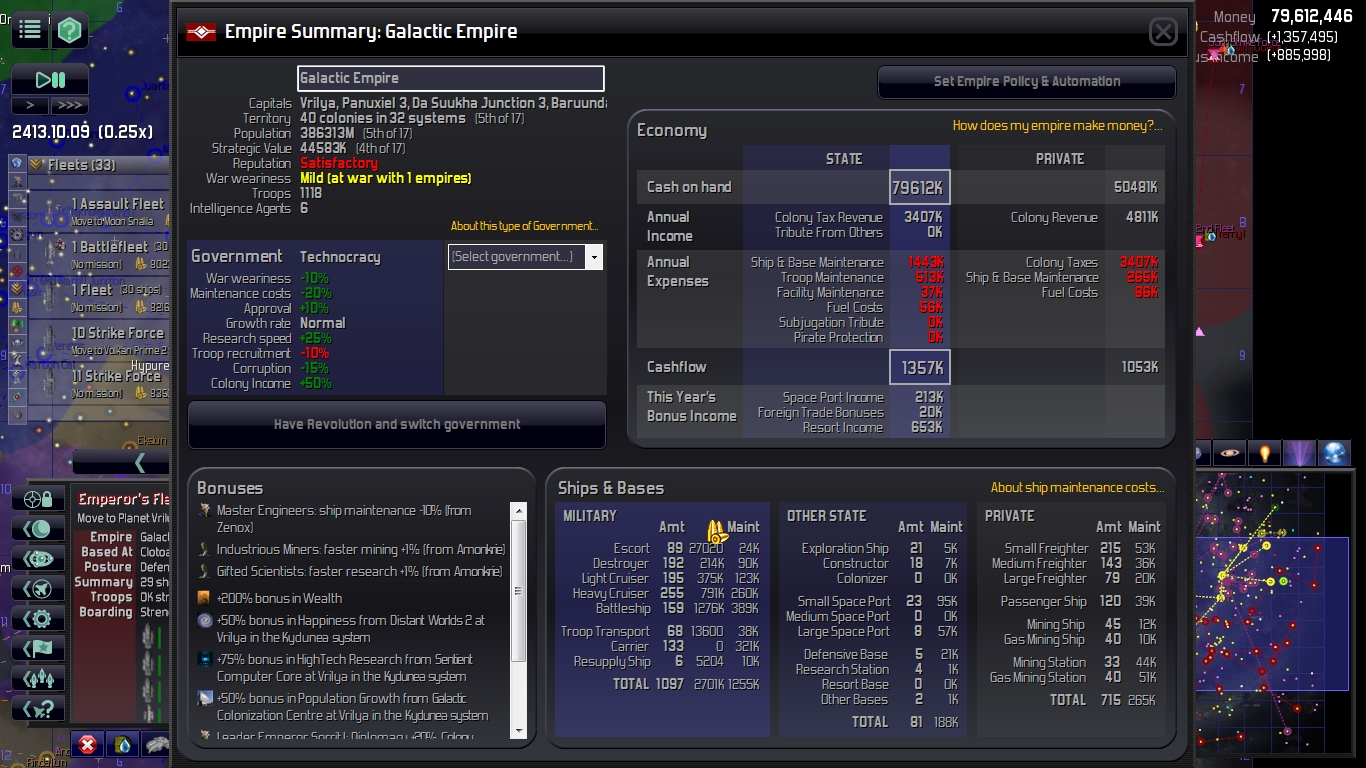Click the Battleship row in Military list

[662, 608]
